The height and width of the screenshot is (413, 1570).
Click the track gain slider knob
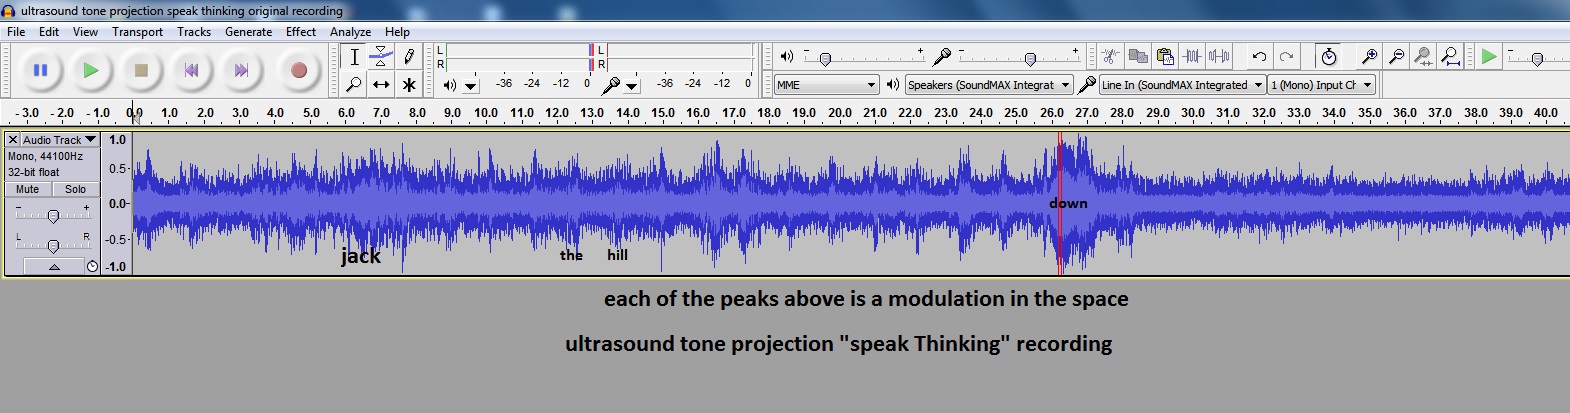(53, 216)
